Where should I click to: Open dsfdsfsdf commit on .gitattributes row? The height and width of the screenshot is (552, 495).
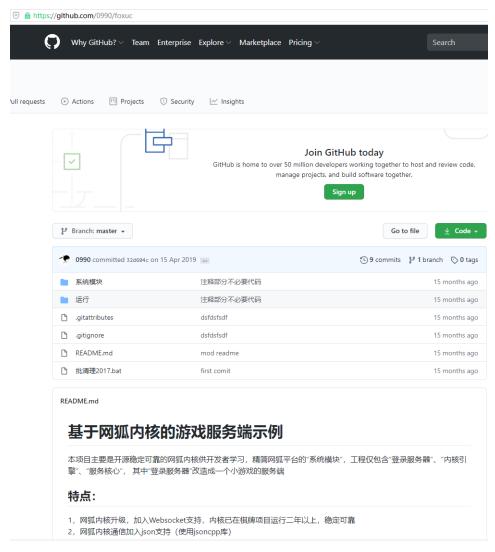coord(214,318)
